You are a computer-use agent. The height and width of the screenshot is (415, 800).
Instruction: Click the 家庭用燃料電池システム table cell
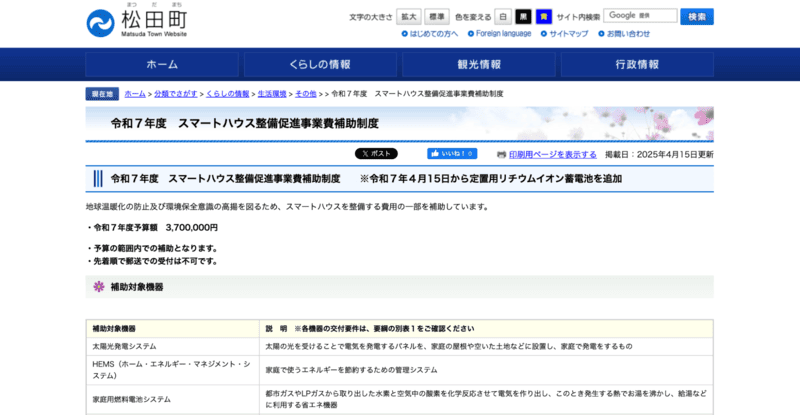173,399
